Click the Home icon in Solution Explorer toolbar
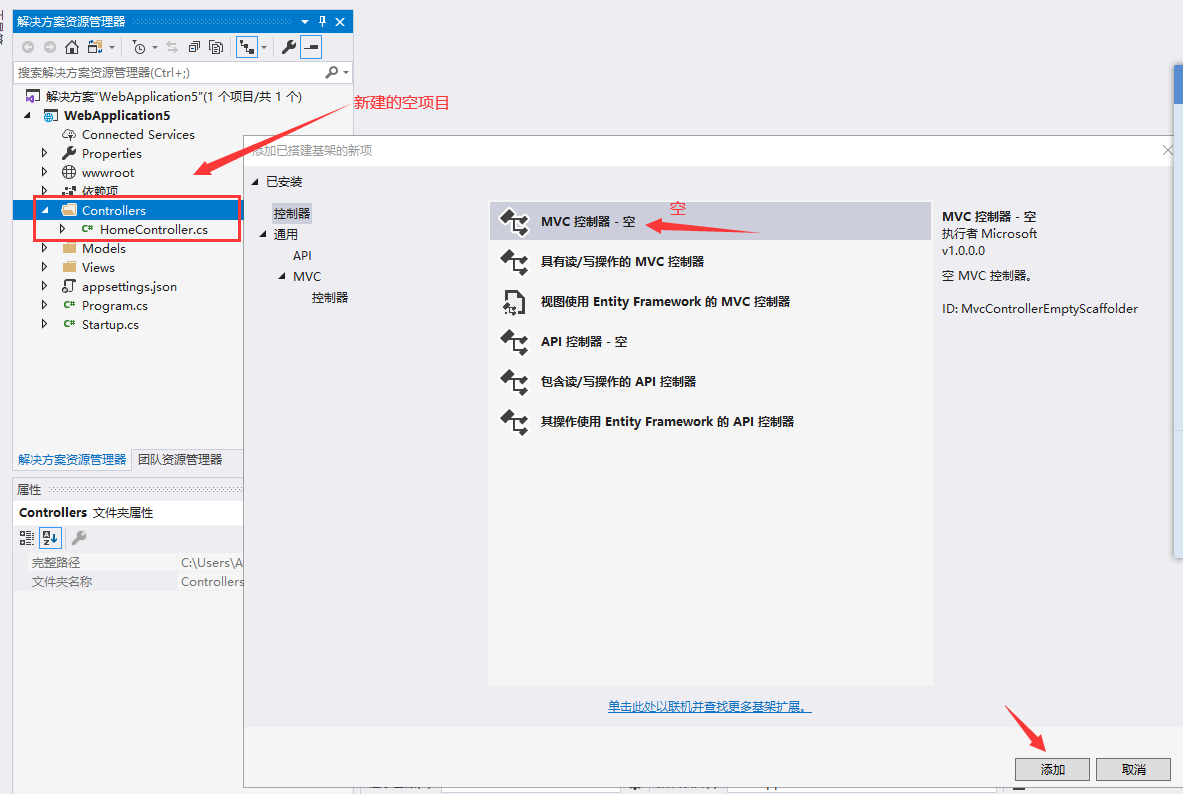 (x=72, y=47)
